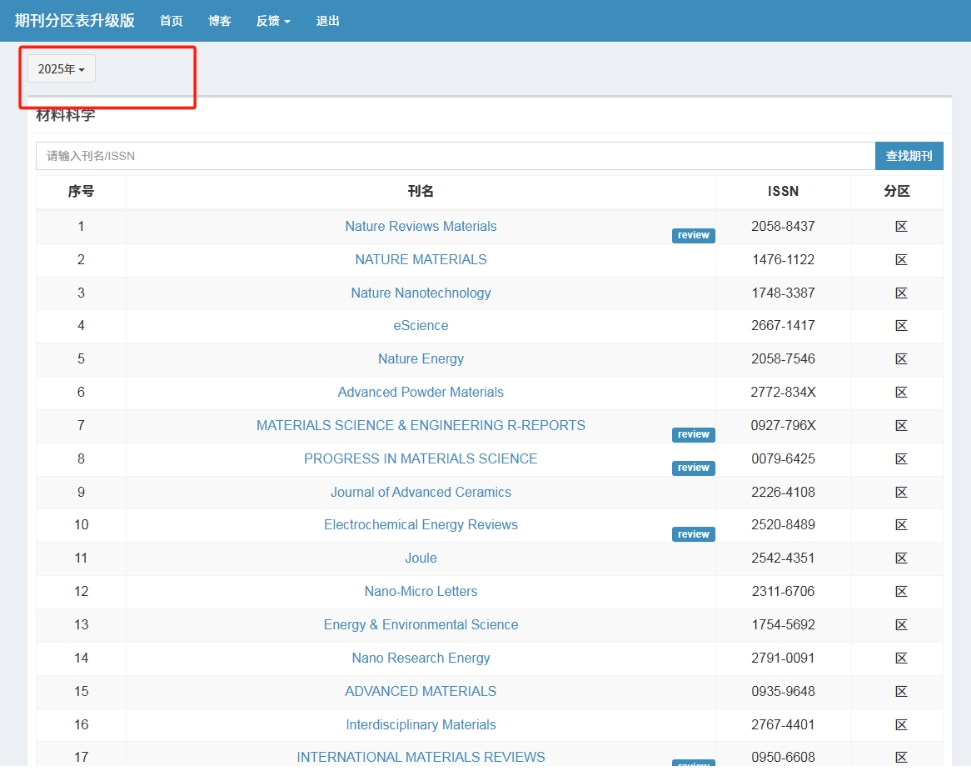Select the 区 icon in the NATURE MATERIALS row
The width and height of the screenshot is (971, 770).
pyautogui.click(x=901, y=260)
